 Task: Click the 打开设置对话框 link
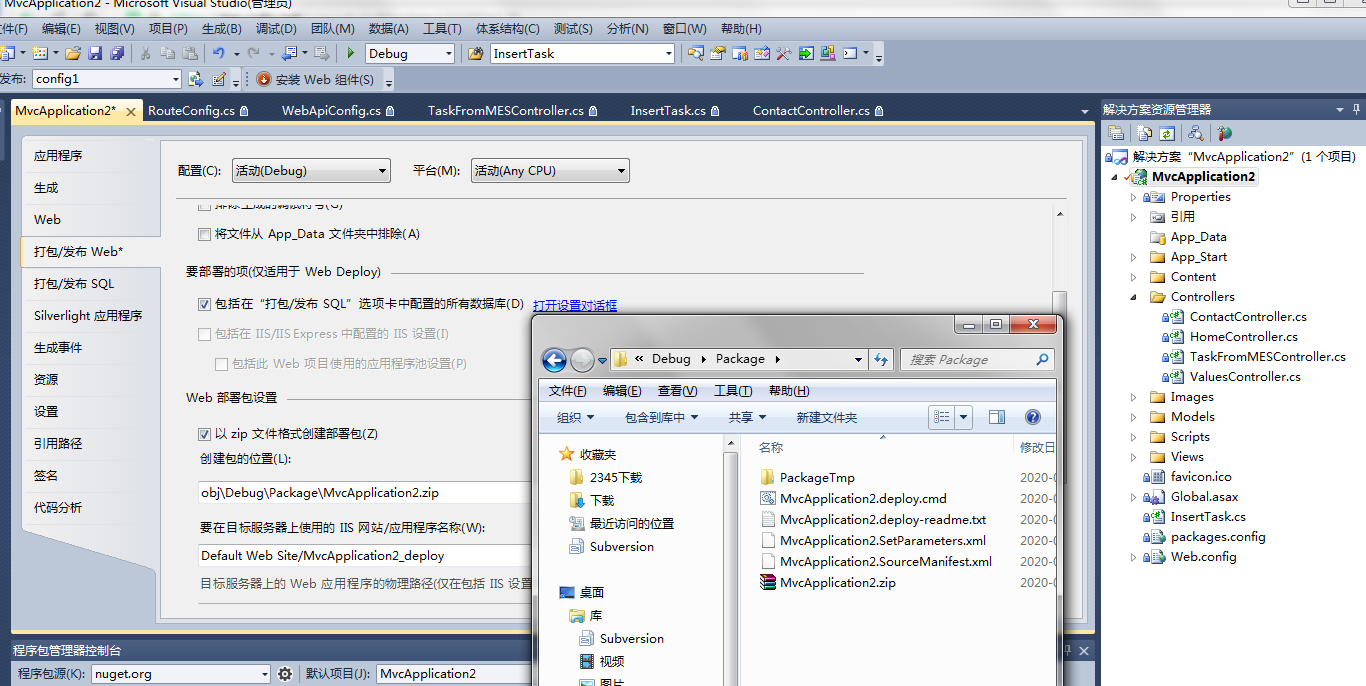[575, 306]
